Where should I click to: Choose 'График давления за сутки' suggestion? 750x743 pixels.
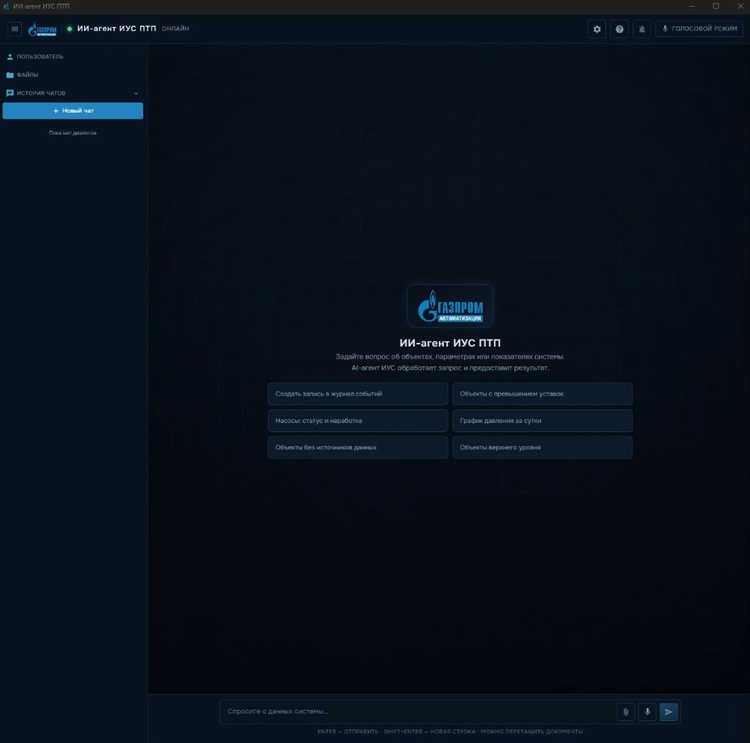[542, 421]
